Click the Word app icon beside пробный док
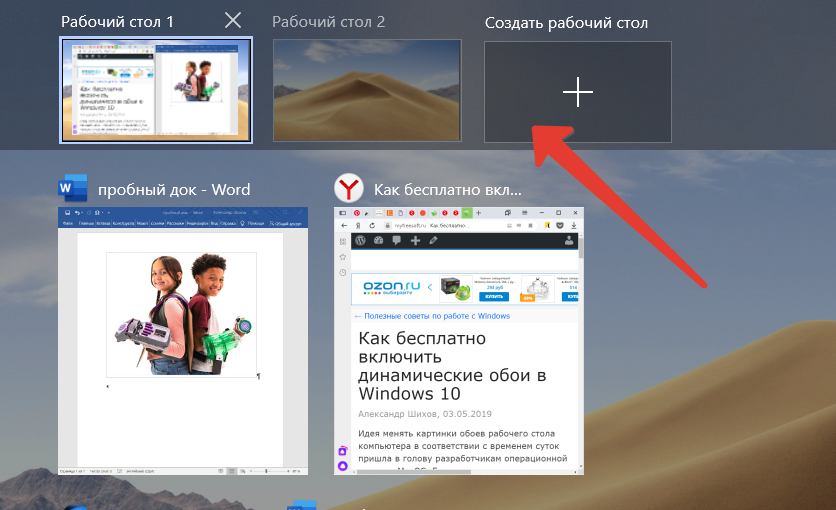 (x=73, y=188)
